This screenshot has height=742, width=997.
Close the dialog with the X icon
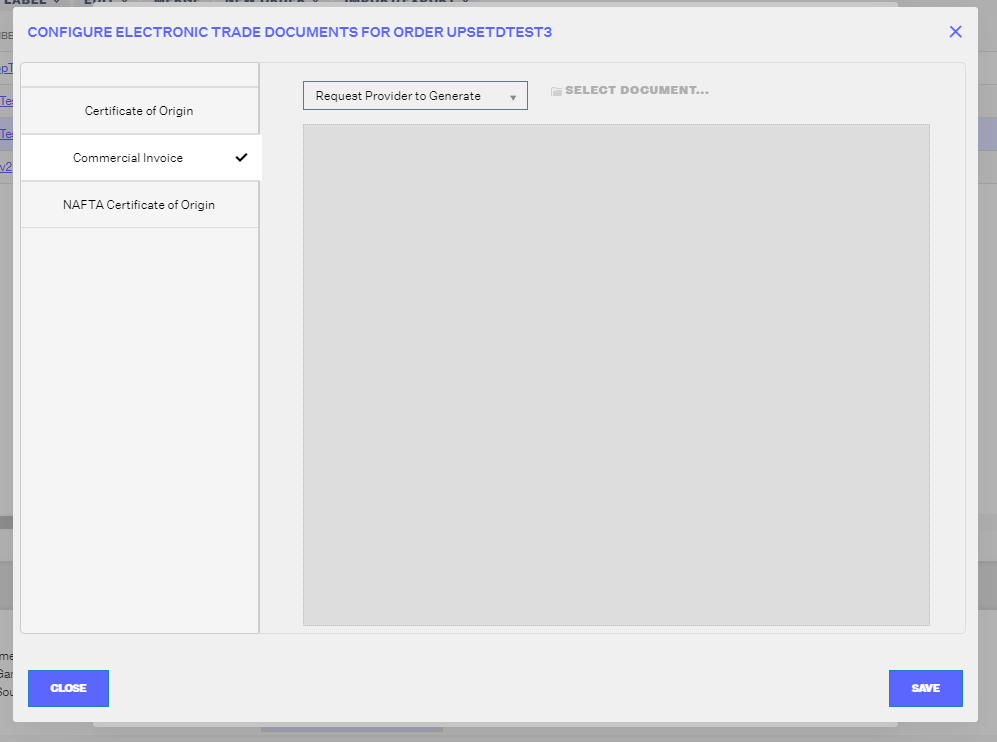coord(955,32)
